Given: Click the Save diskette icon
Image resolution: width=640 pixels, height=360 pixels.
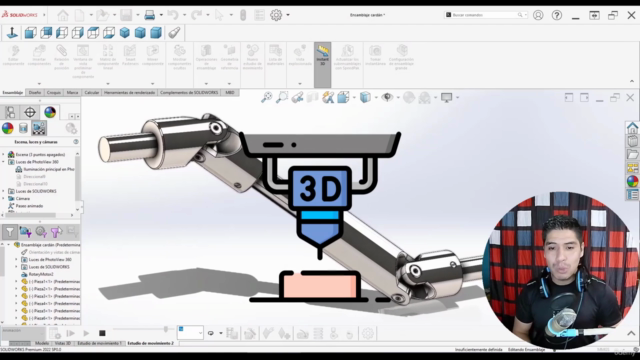Looking at the screenshot, I should click(x=126, y=15).
